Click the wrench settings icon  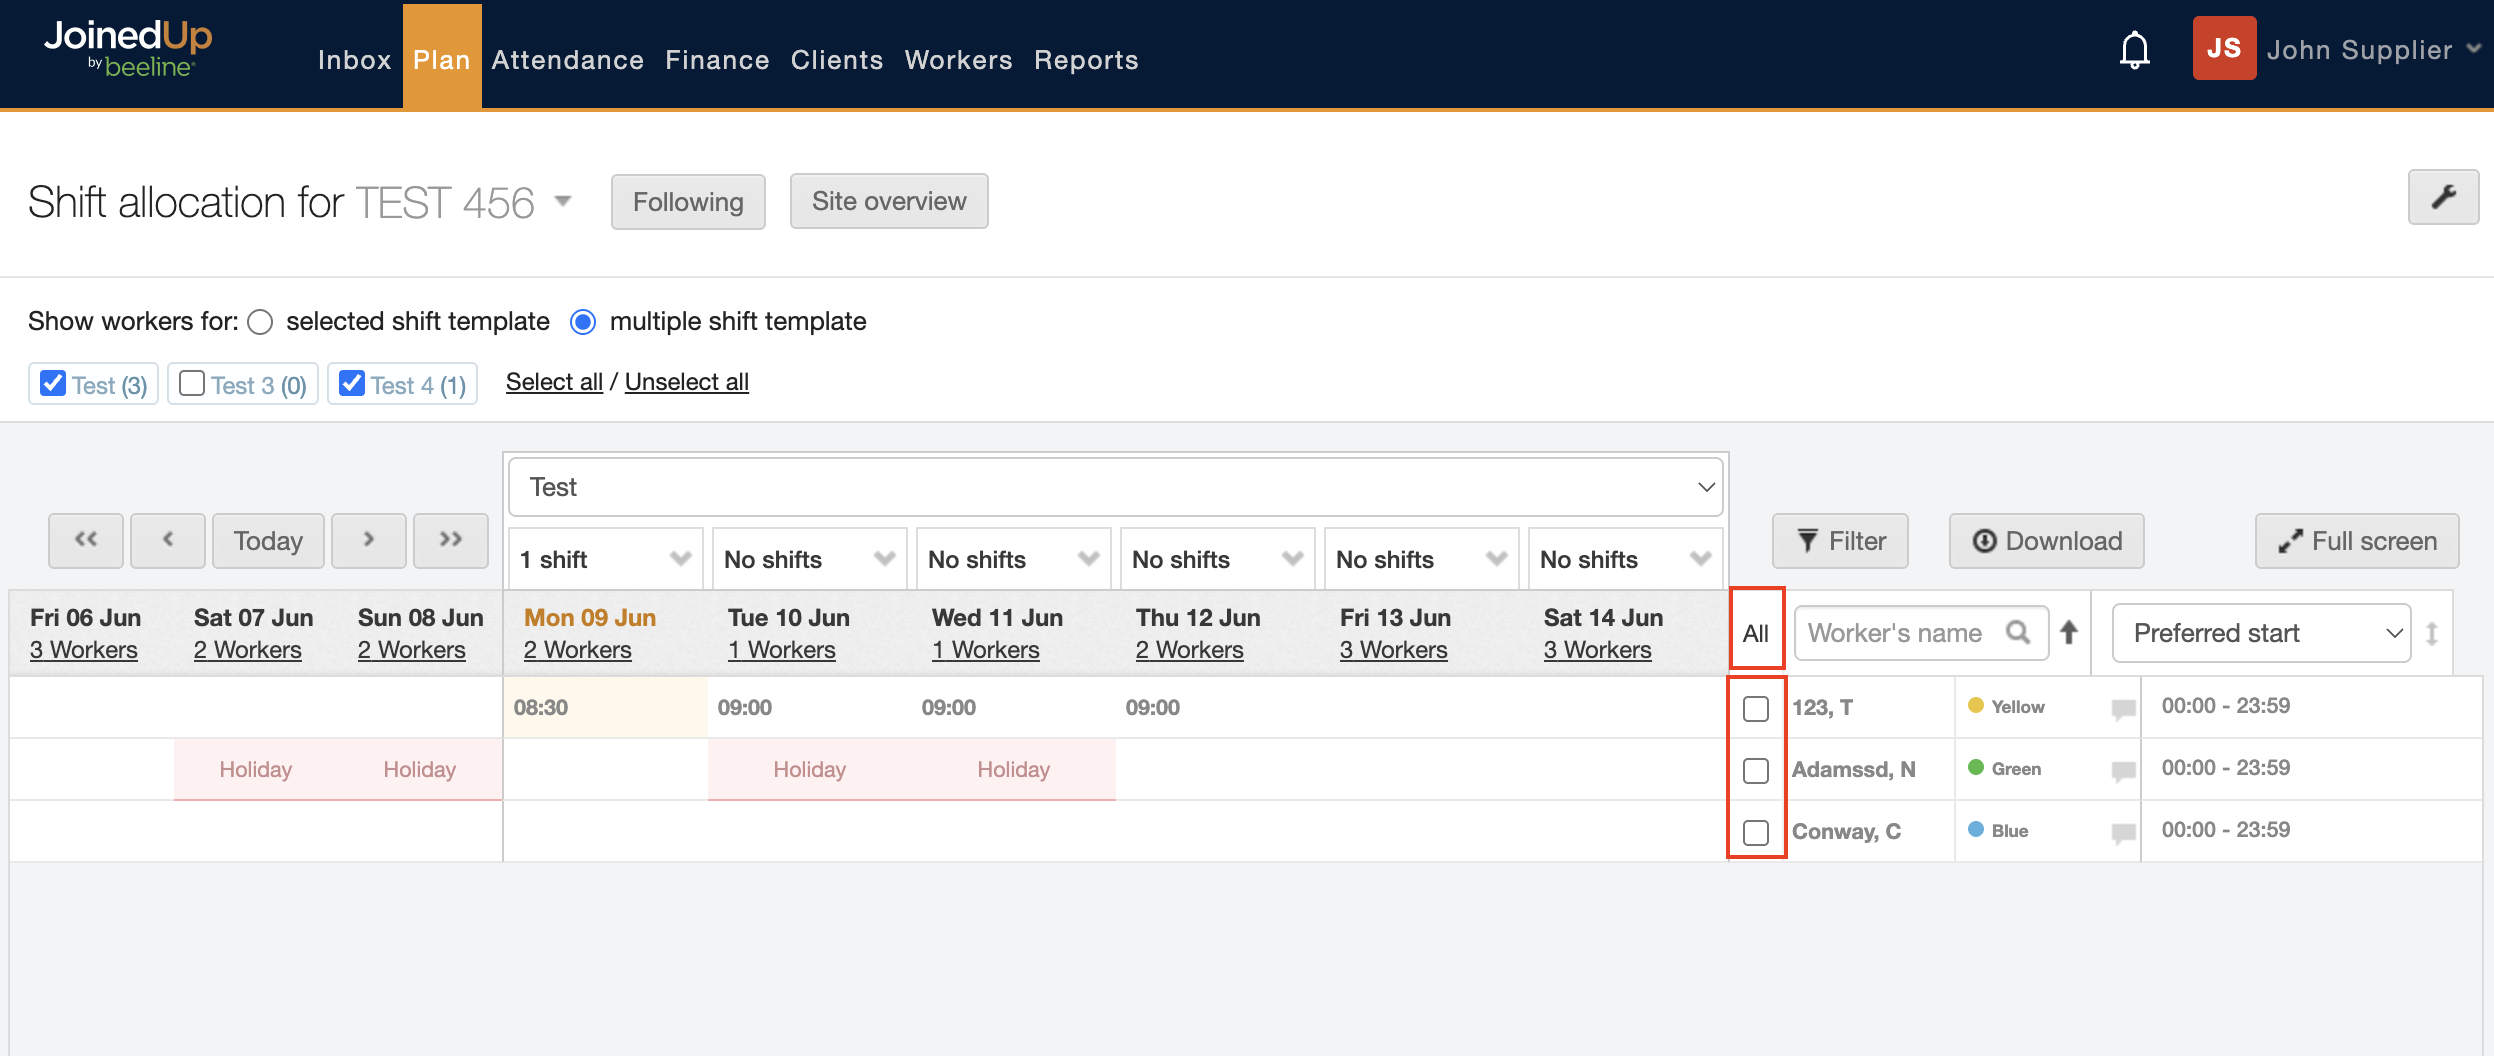[x=2442, y=197]
